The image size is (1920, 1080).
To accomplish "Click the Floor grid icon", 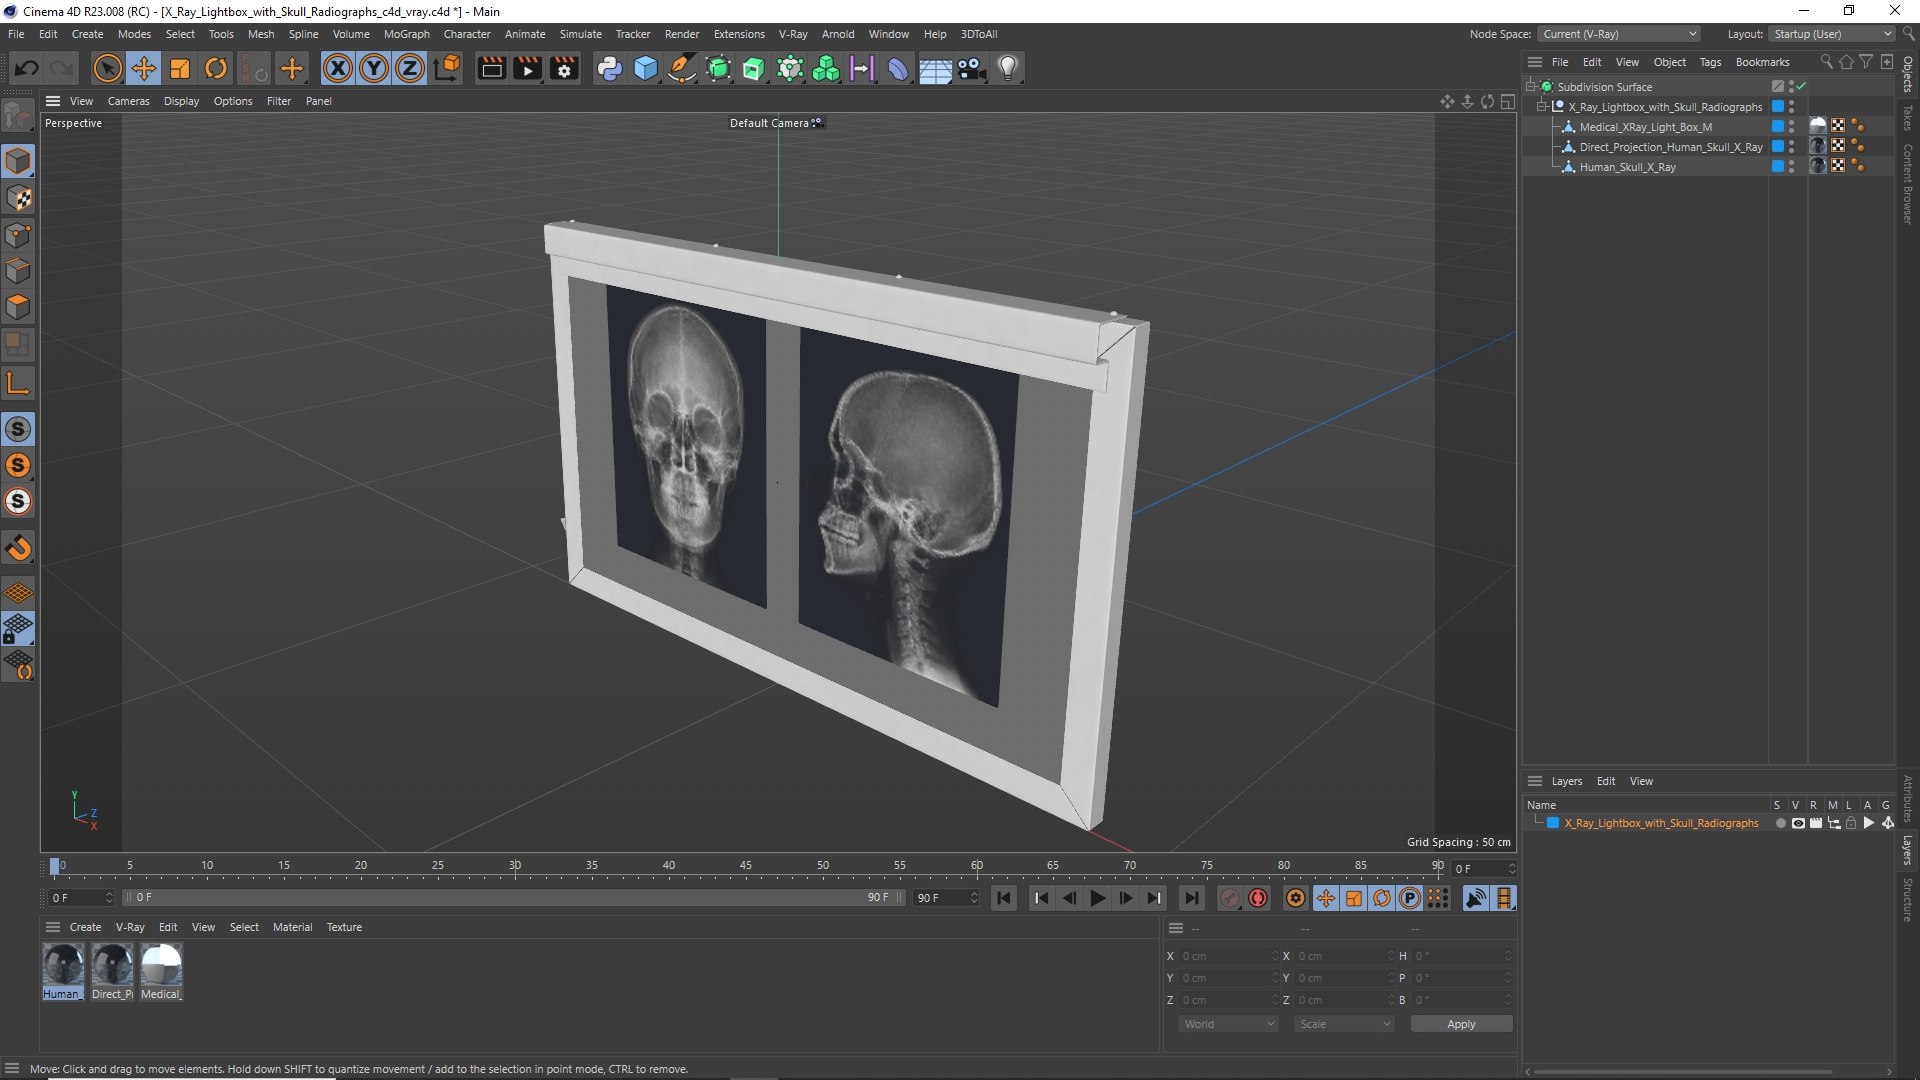I will tap(935, 68).
